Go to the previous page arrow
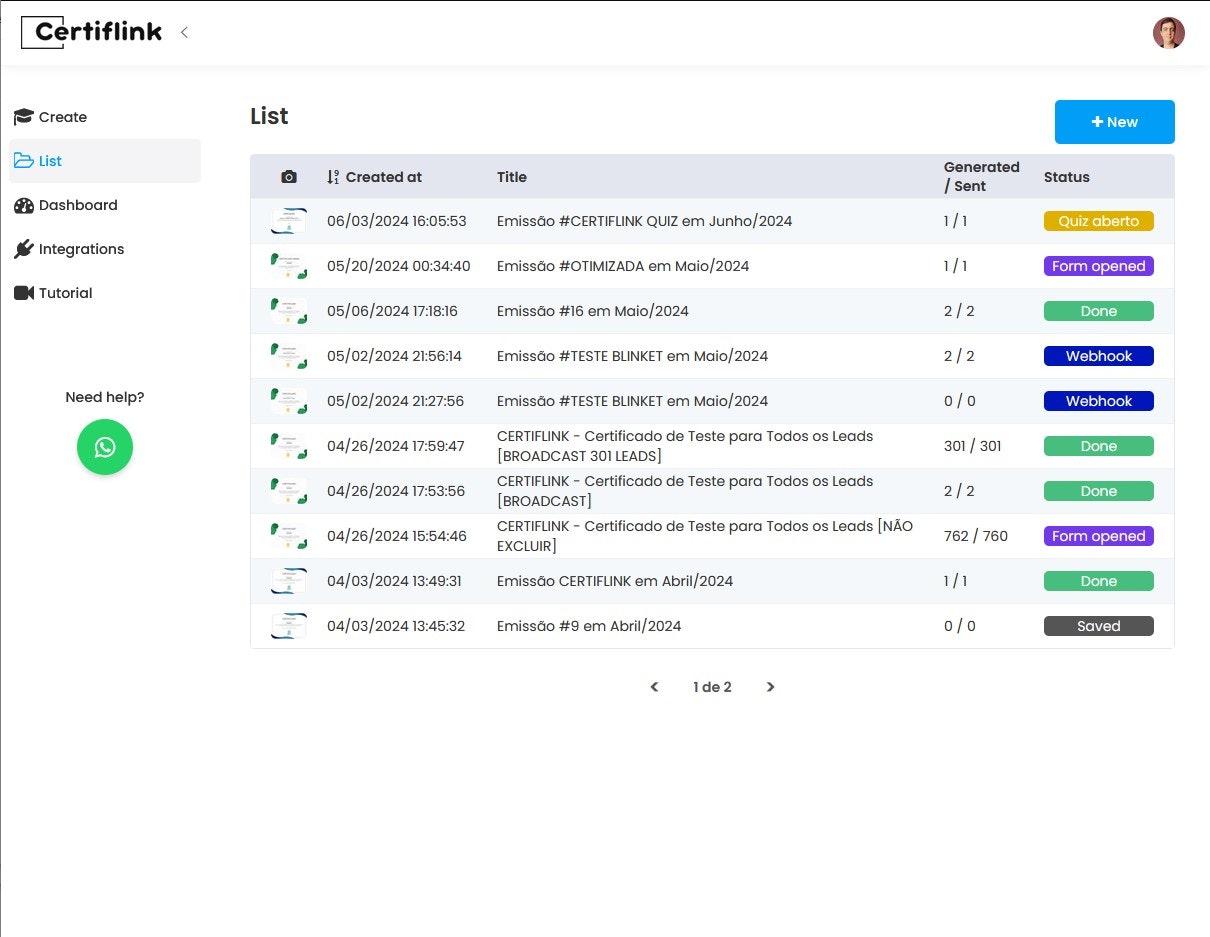 point(654,687)
